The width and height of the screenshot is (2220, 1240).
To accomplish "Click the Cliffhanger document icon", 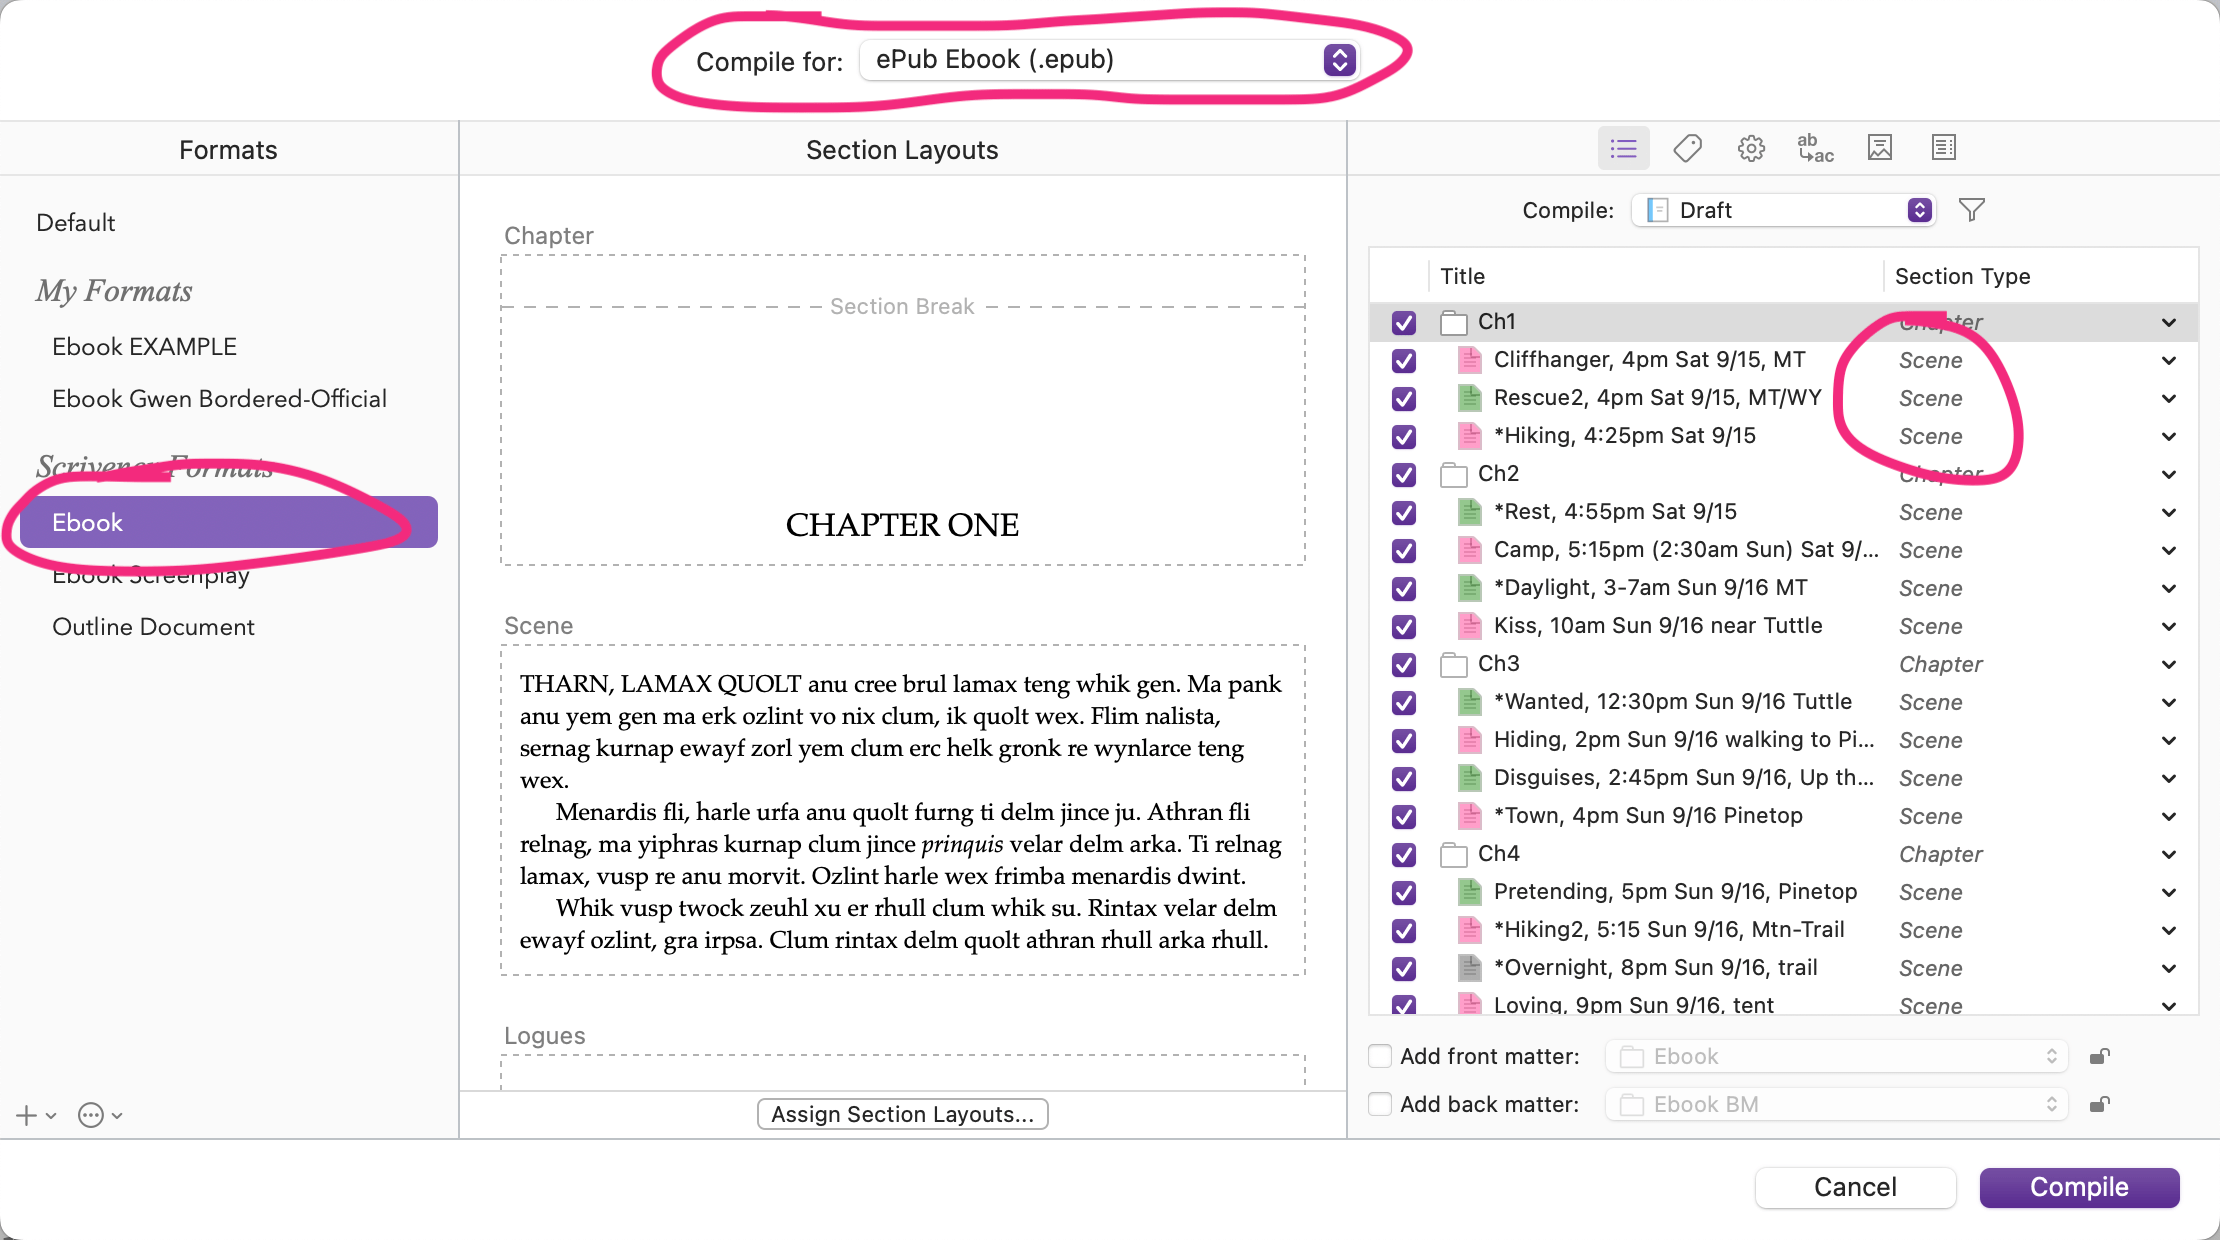I will [1469, 360].
